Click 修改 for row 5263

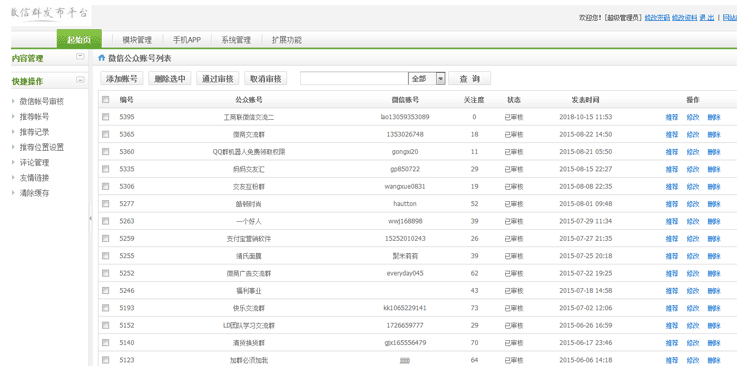693,222
